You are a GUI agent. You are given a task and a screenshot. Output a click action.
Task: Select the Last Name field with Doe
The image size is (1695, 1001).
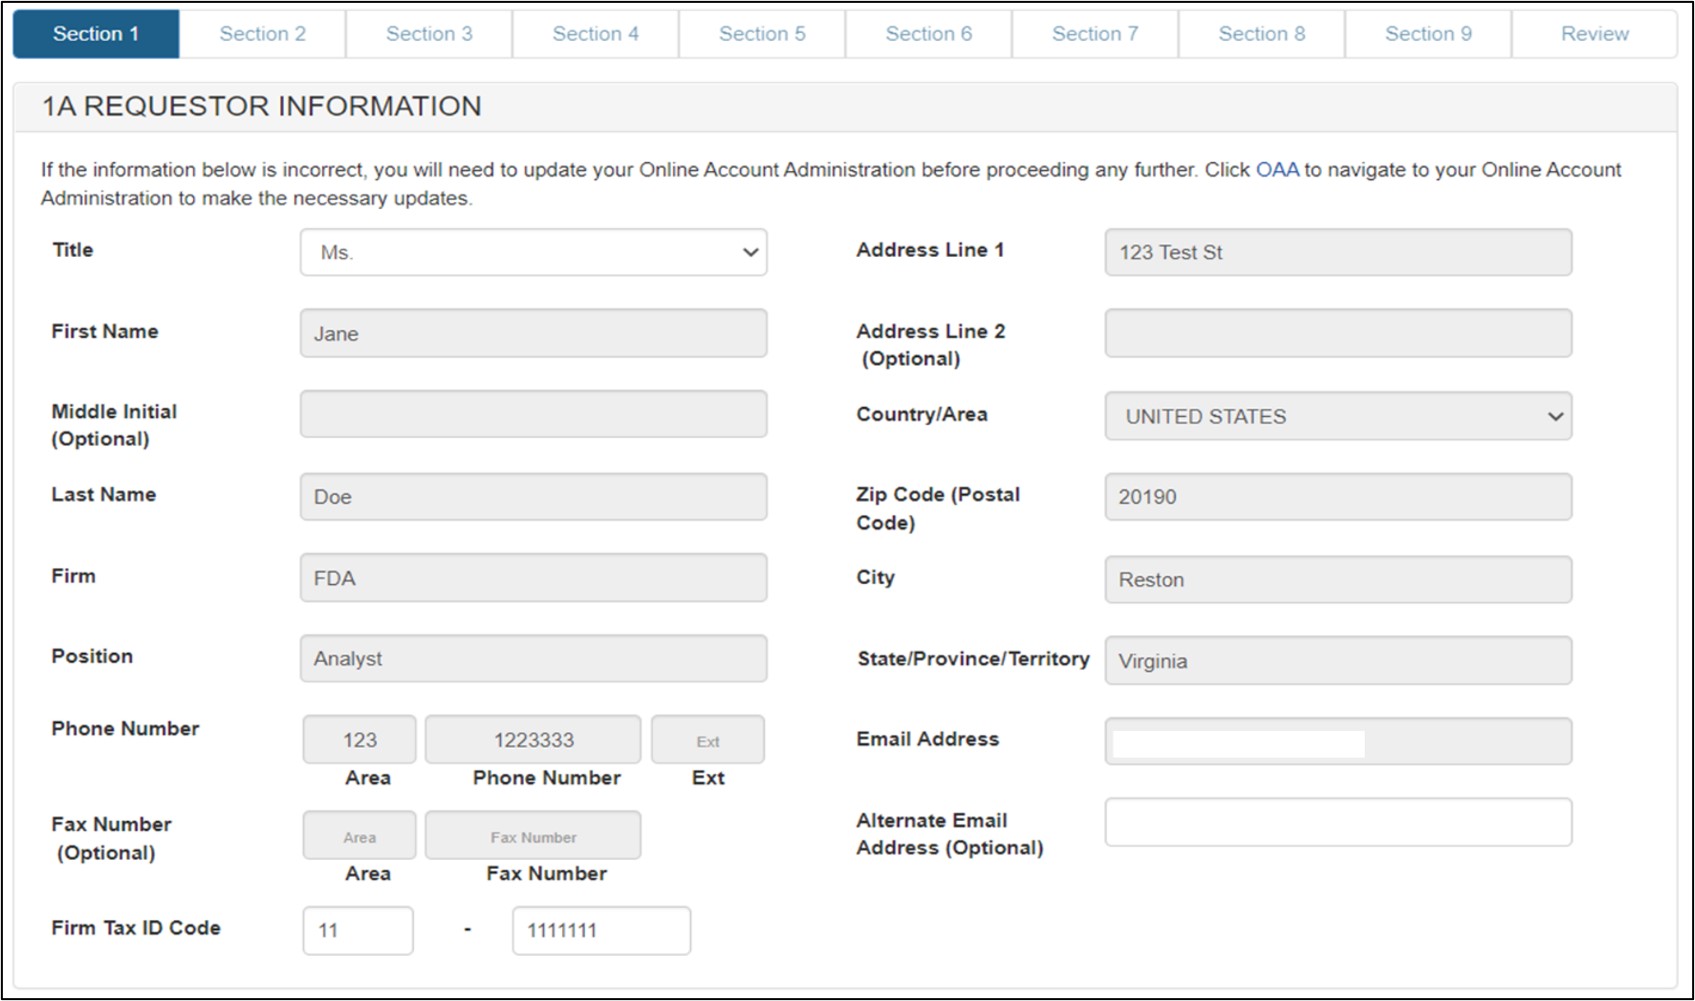533,497
